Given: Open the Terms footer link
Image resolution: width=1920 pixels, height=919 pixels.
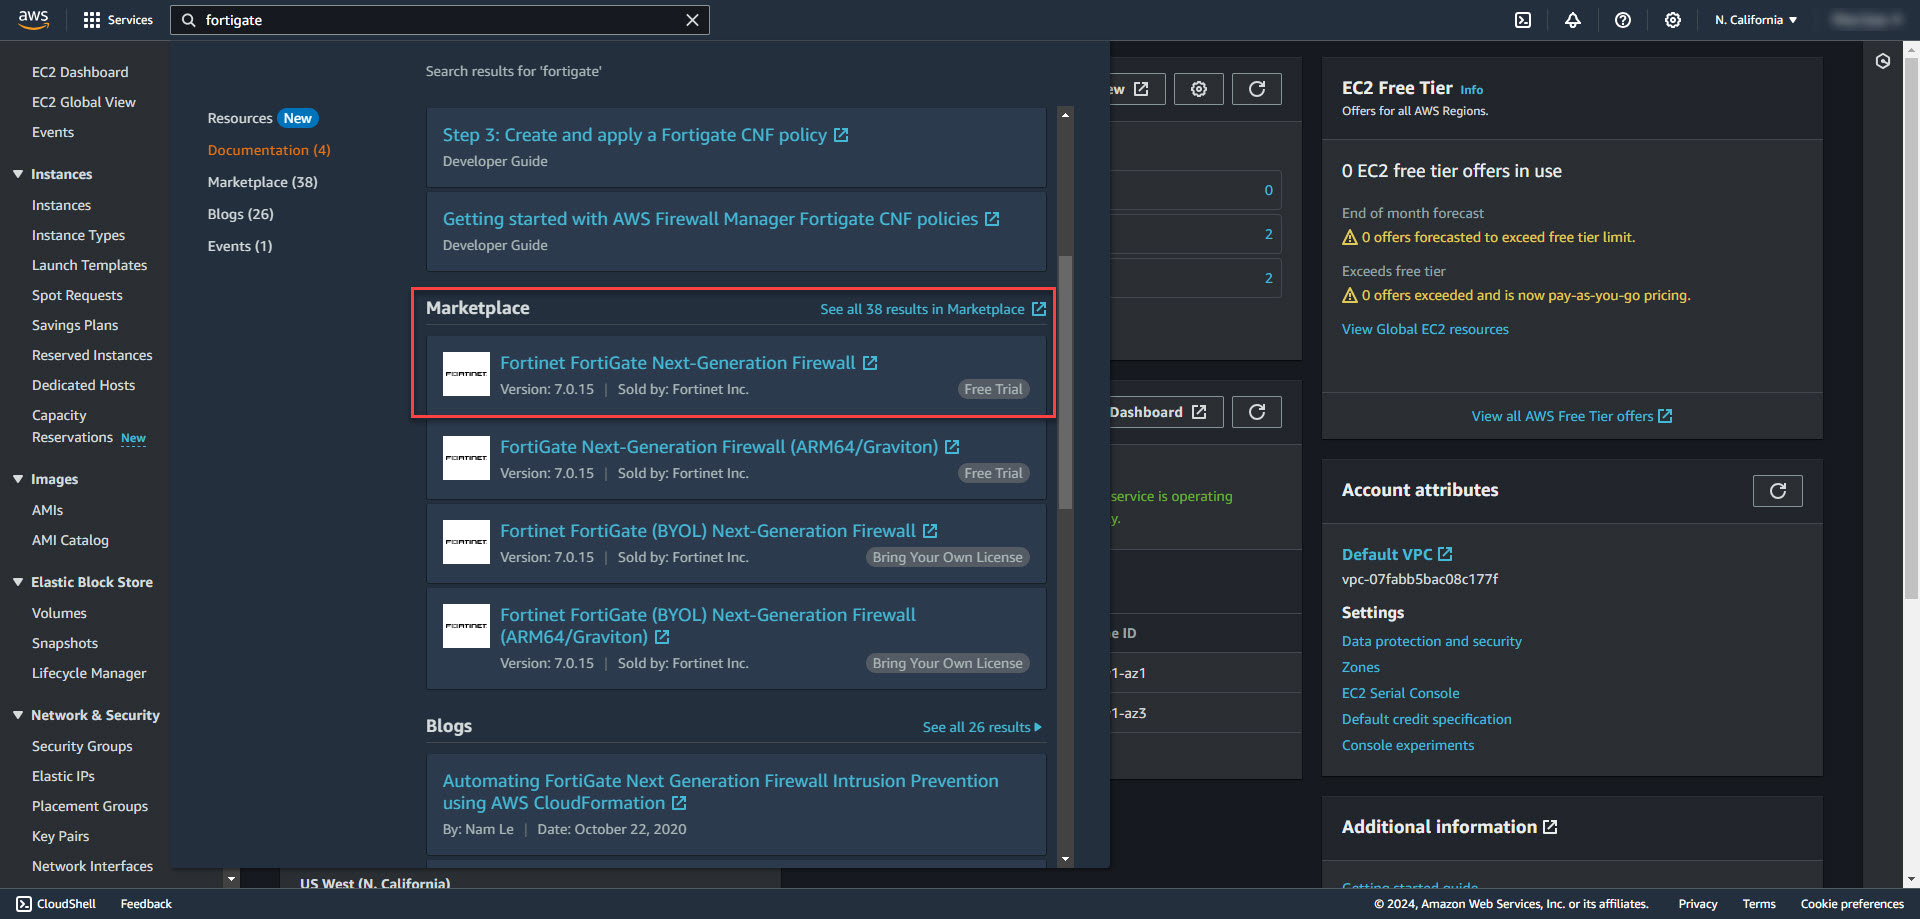Looking at the screenshot, I should [x=1759, y=904].
